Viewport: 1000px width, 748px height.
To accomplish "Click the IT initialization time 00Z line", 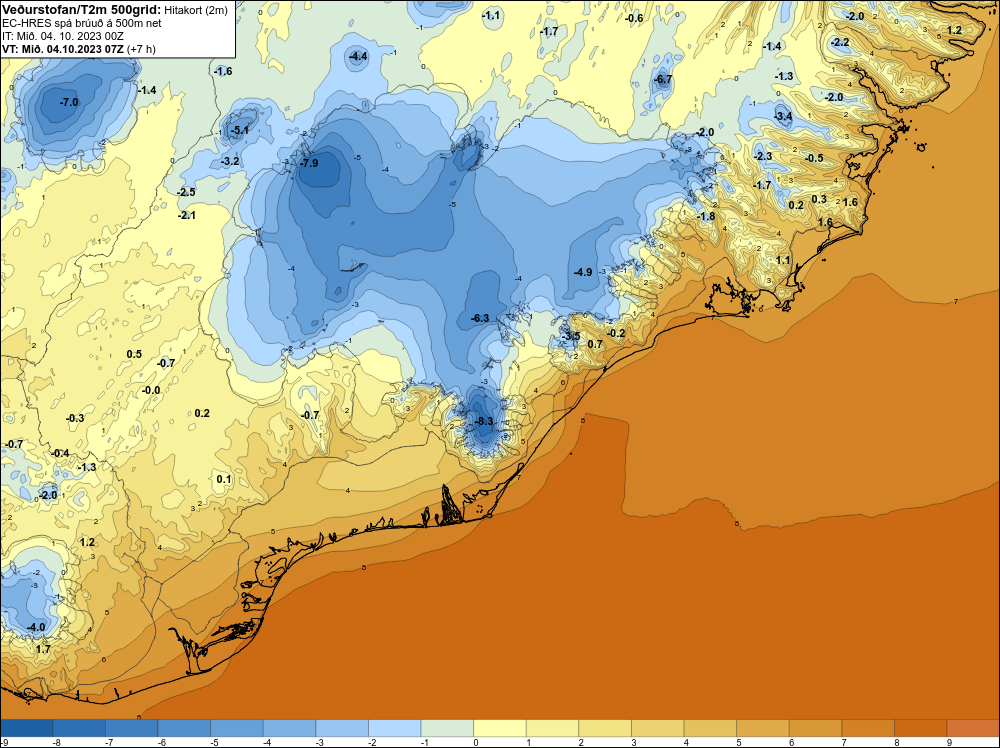I will [x=62, y=36].
